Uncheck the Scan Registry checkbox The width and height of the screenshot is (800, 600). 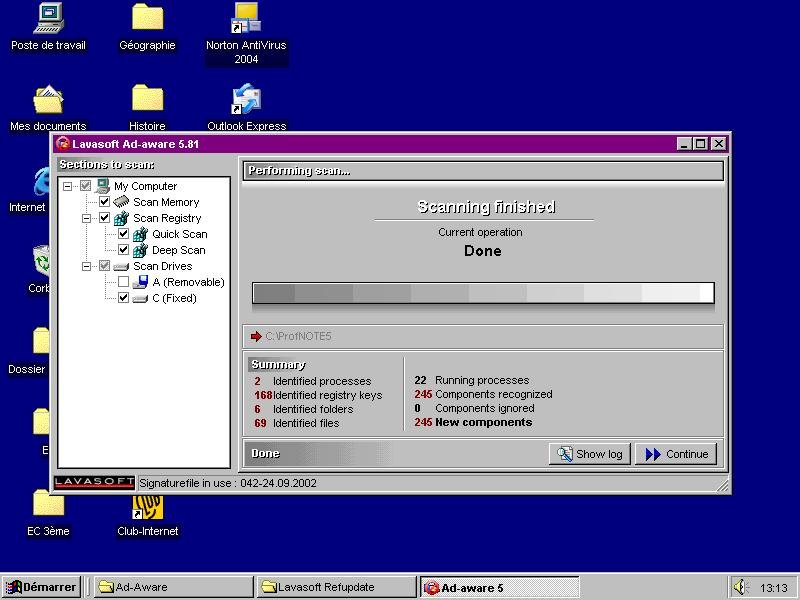coord(105,218)
